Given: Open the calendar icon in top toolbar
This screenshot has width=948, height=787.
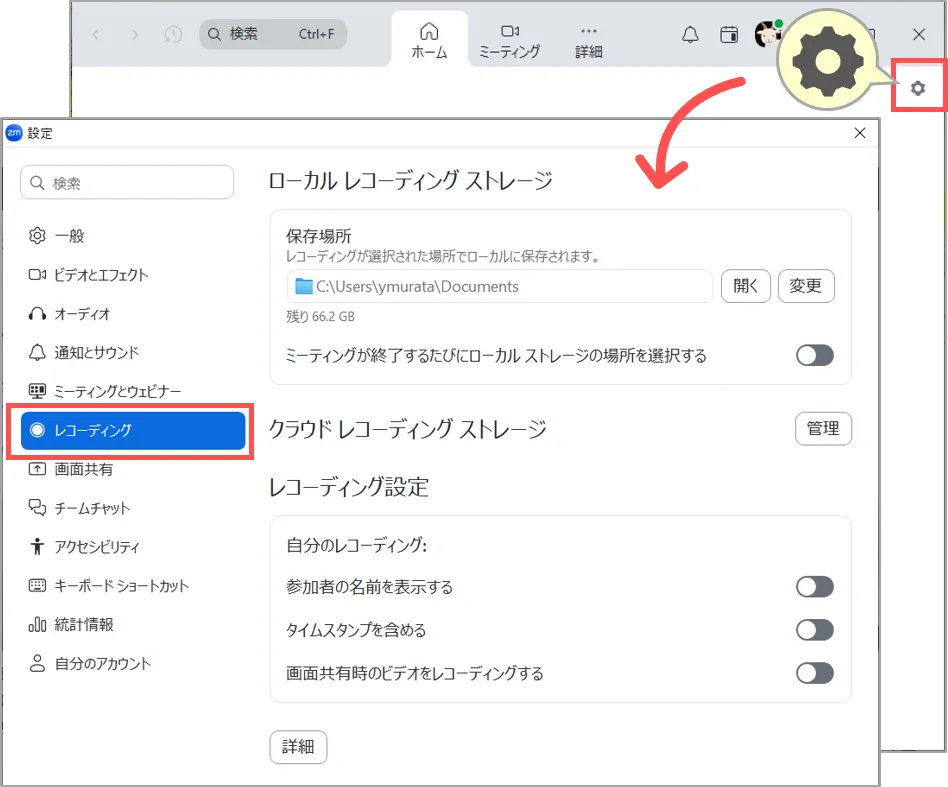Looking at the screenshot, I should pos(729,34).
